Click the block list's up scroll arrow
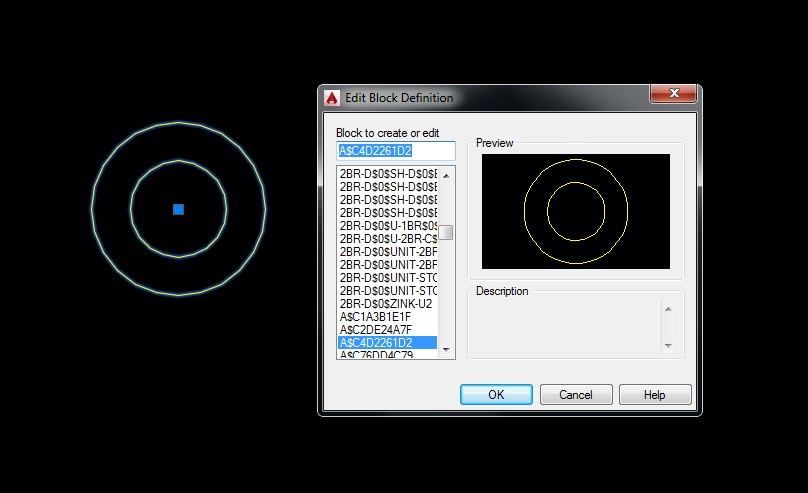The image size is (808, 493). coord(446,175)
